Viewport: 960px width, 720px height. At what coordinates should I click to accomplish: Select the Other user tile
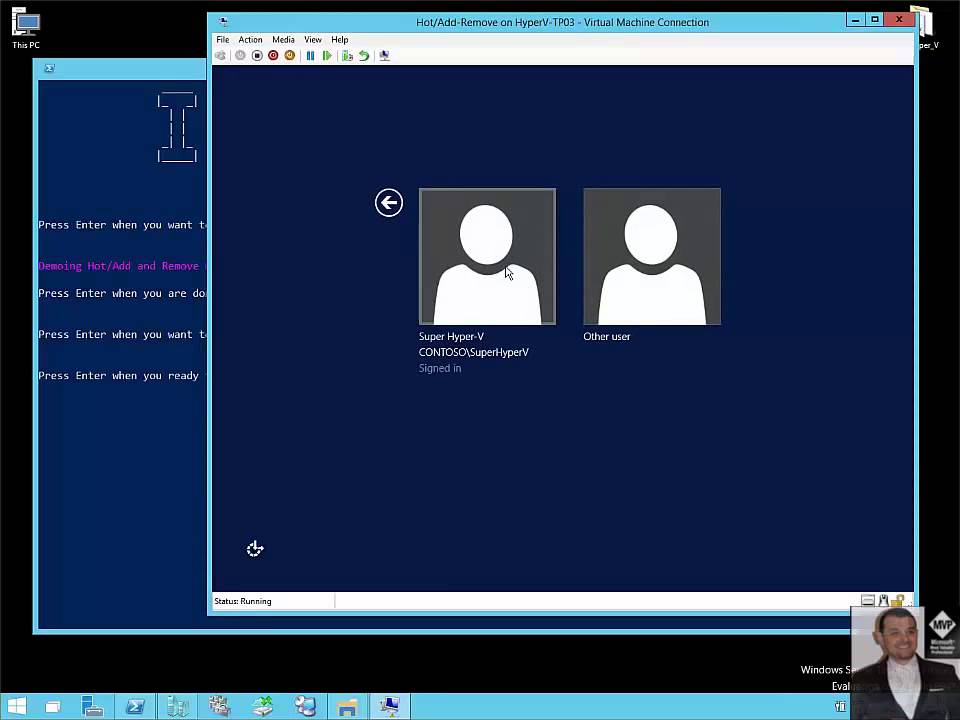(x=651, y=257)
